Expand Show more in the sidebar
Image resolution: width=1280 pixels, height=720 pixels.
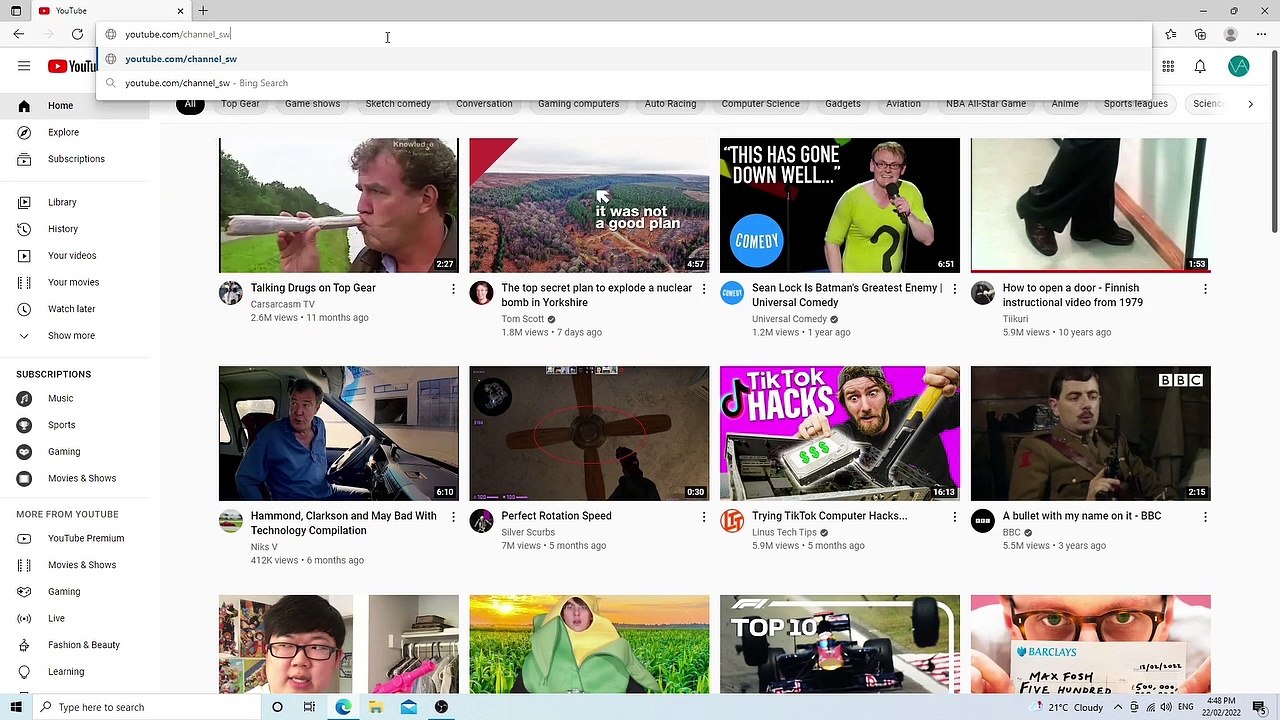[x=75, y=336]
